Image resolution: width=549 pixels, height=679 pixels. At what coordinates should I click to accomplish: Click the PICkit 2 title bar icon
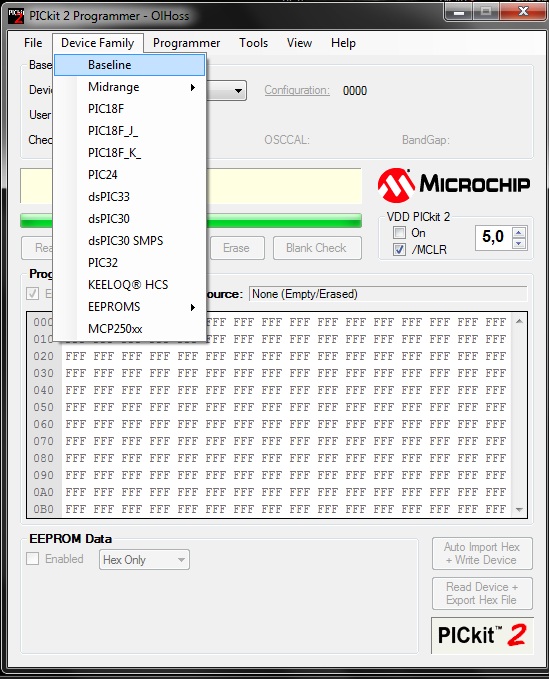click(16, 16)
